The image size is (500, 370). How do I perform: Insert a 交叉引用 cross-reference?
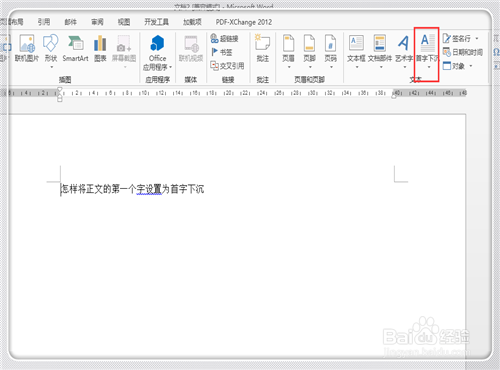[227, 66]
